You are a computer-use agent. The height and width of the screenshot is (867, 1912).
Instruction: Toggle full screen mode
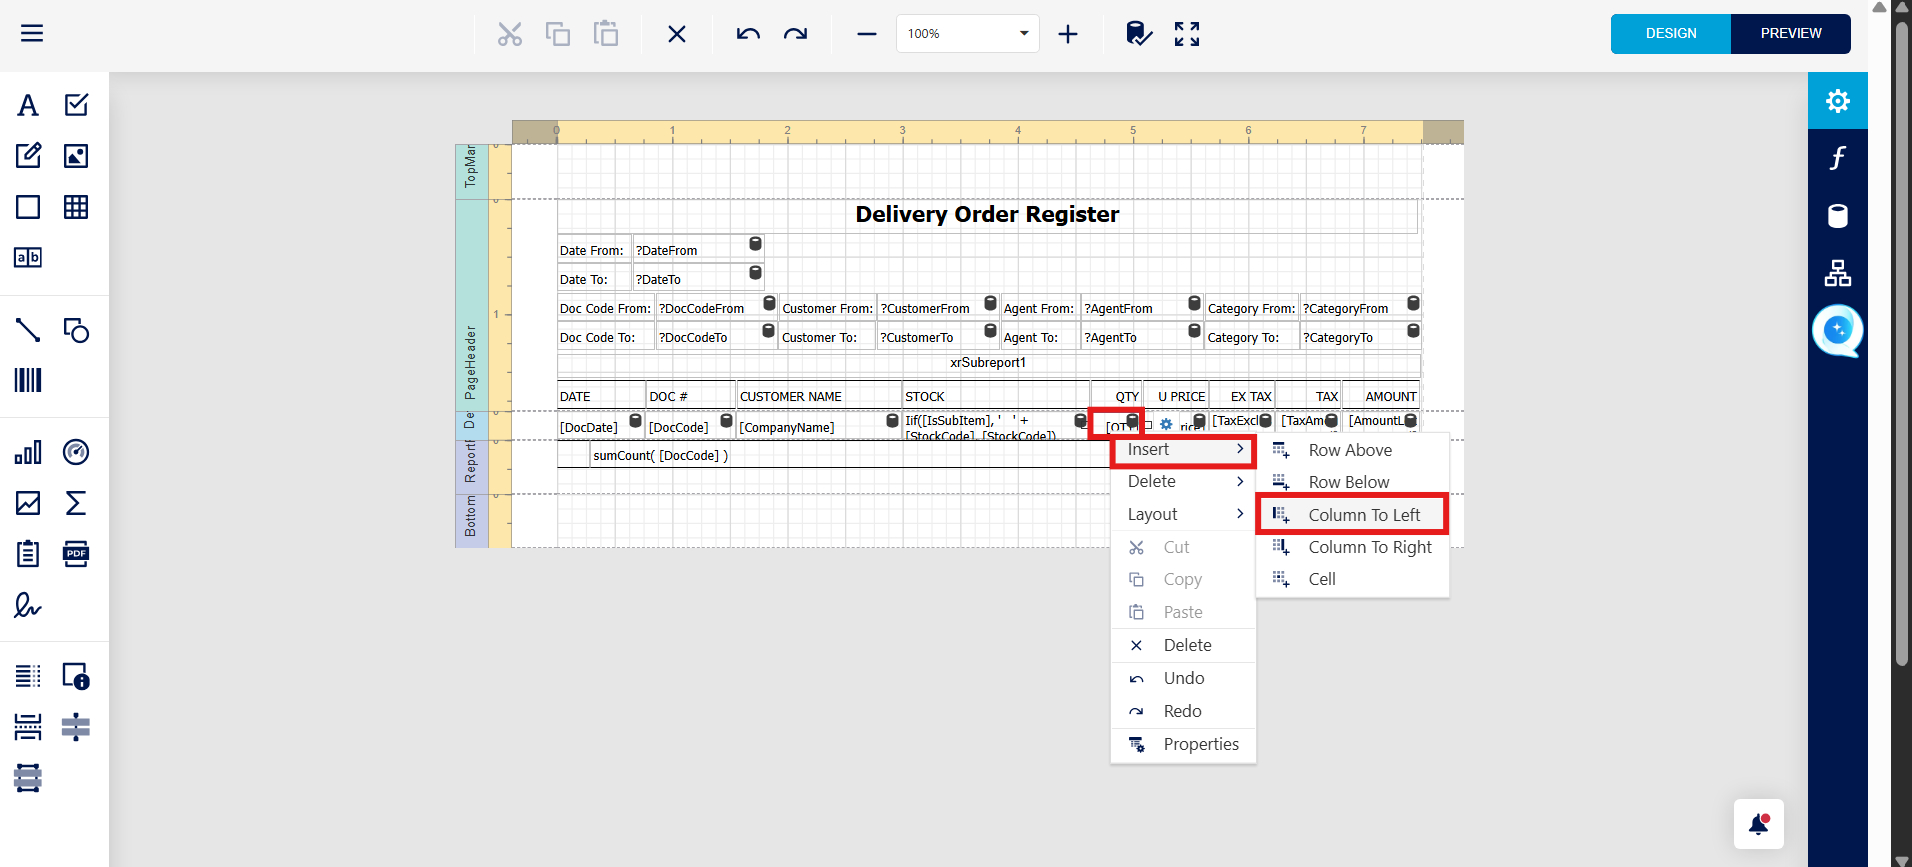point(1187,34)
